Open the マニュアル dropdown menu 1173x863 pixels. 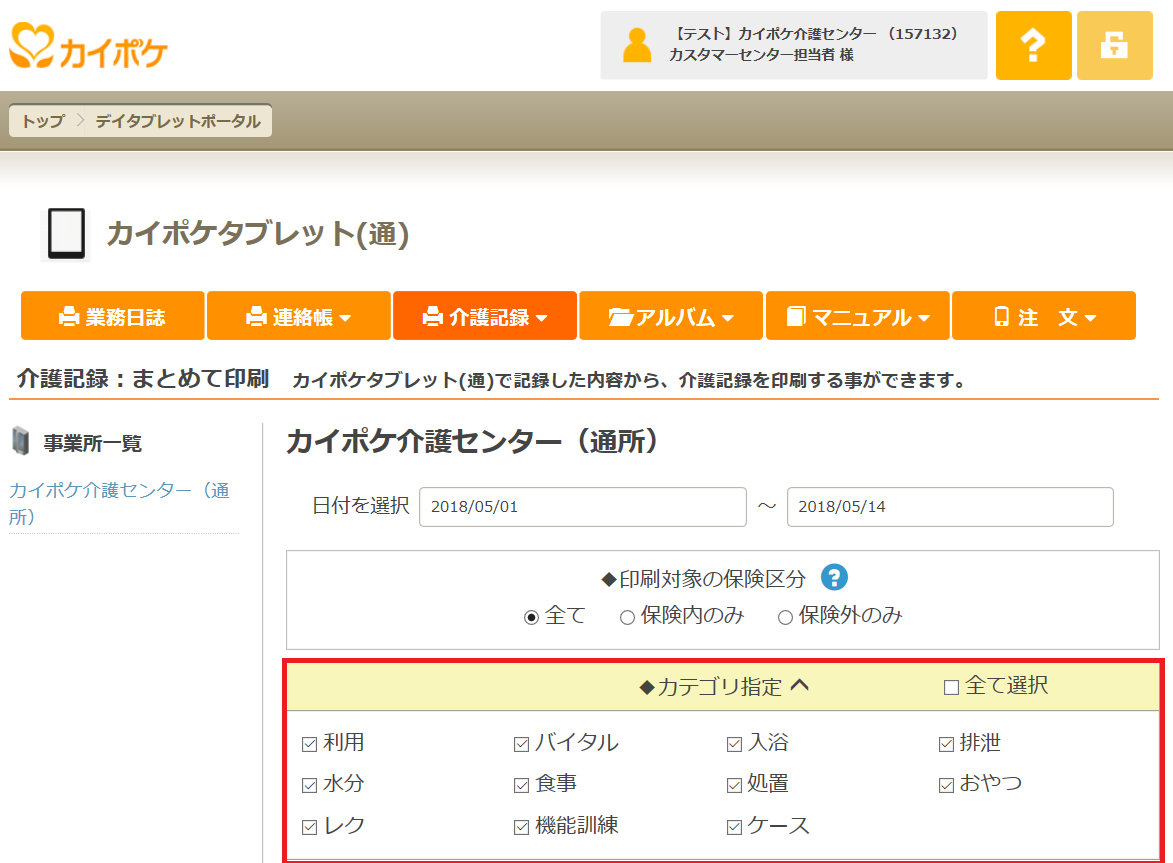(x=857, y=316)
